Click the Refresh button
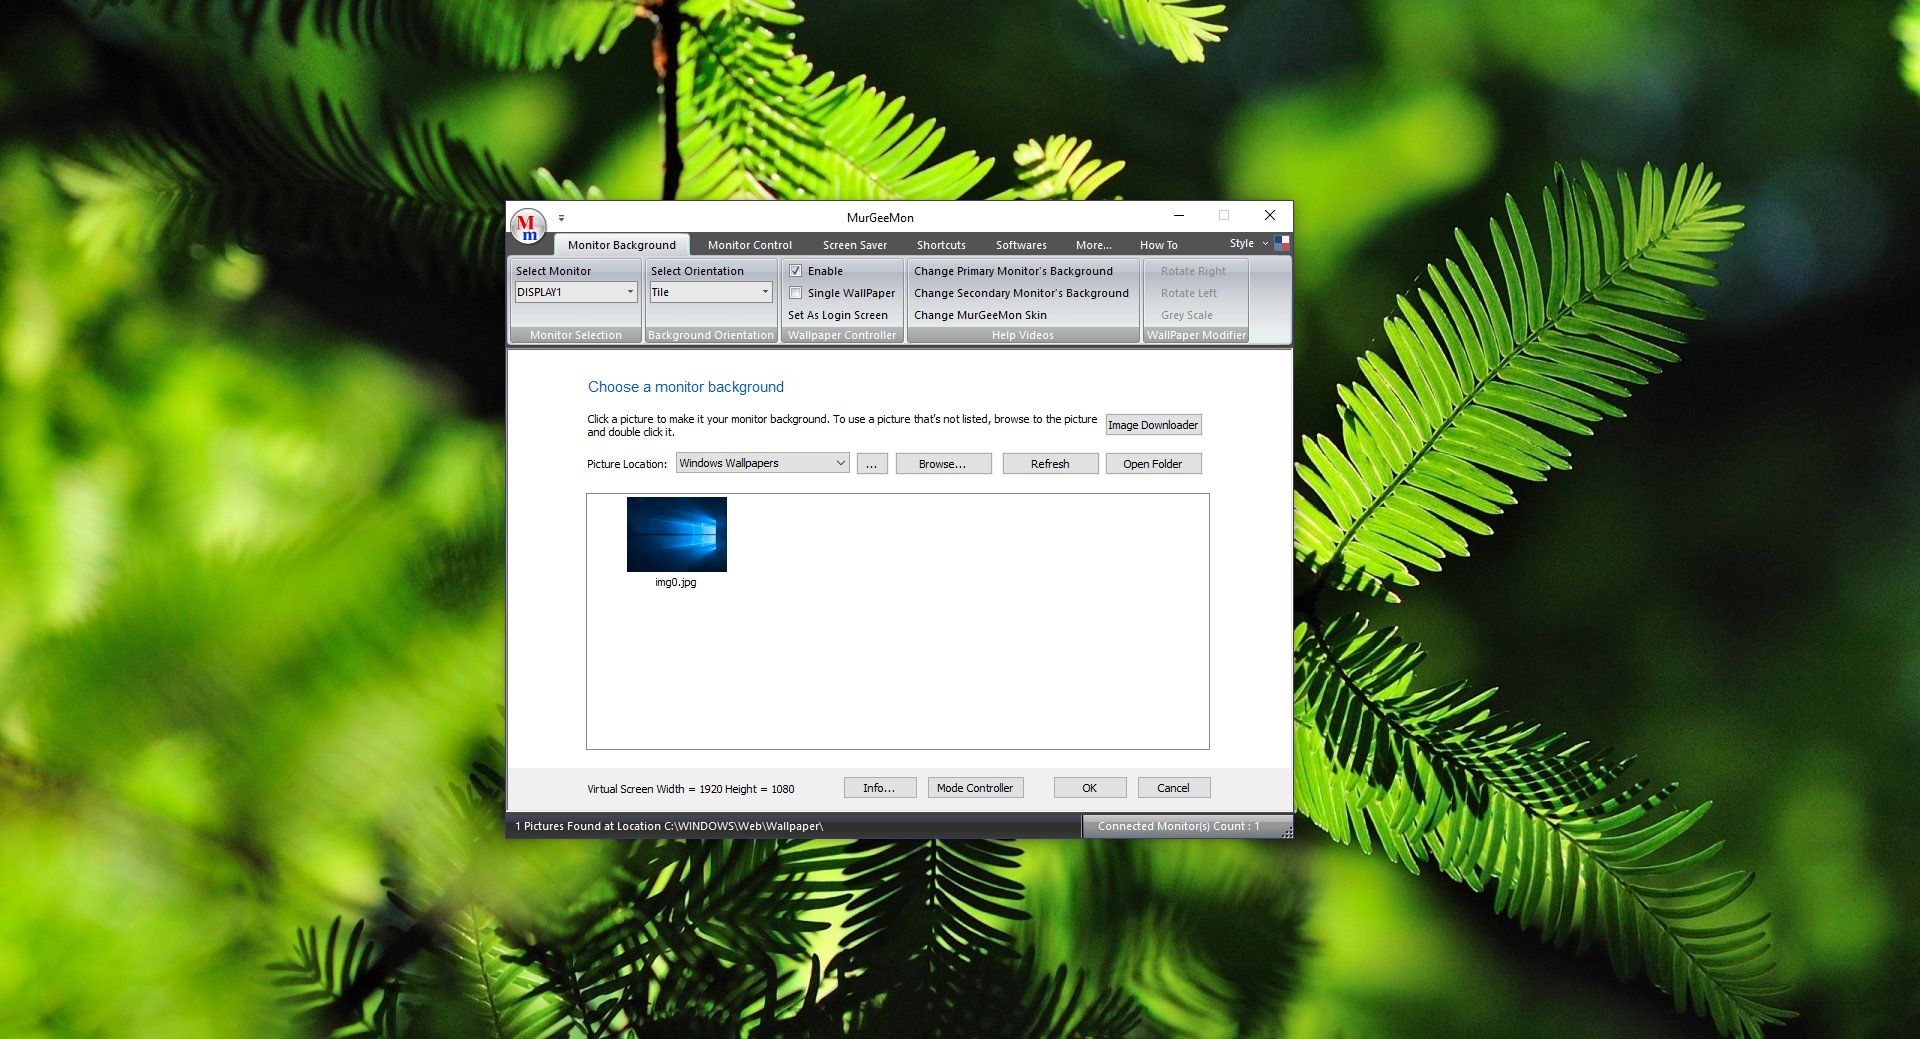 click(x=1050, y=463)
